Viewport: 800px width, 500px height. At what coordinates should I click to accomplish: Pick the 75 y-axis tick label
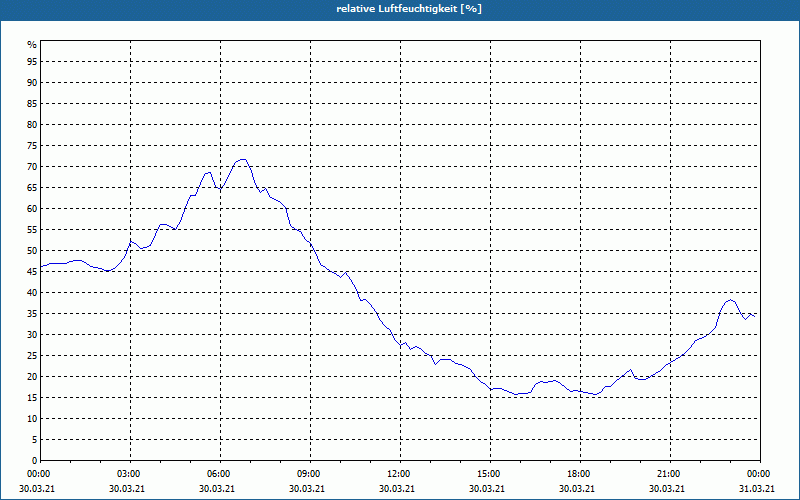(32, 145)
